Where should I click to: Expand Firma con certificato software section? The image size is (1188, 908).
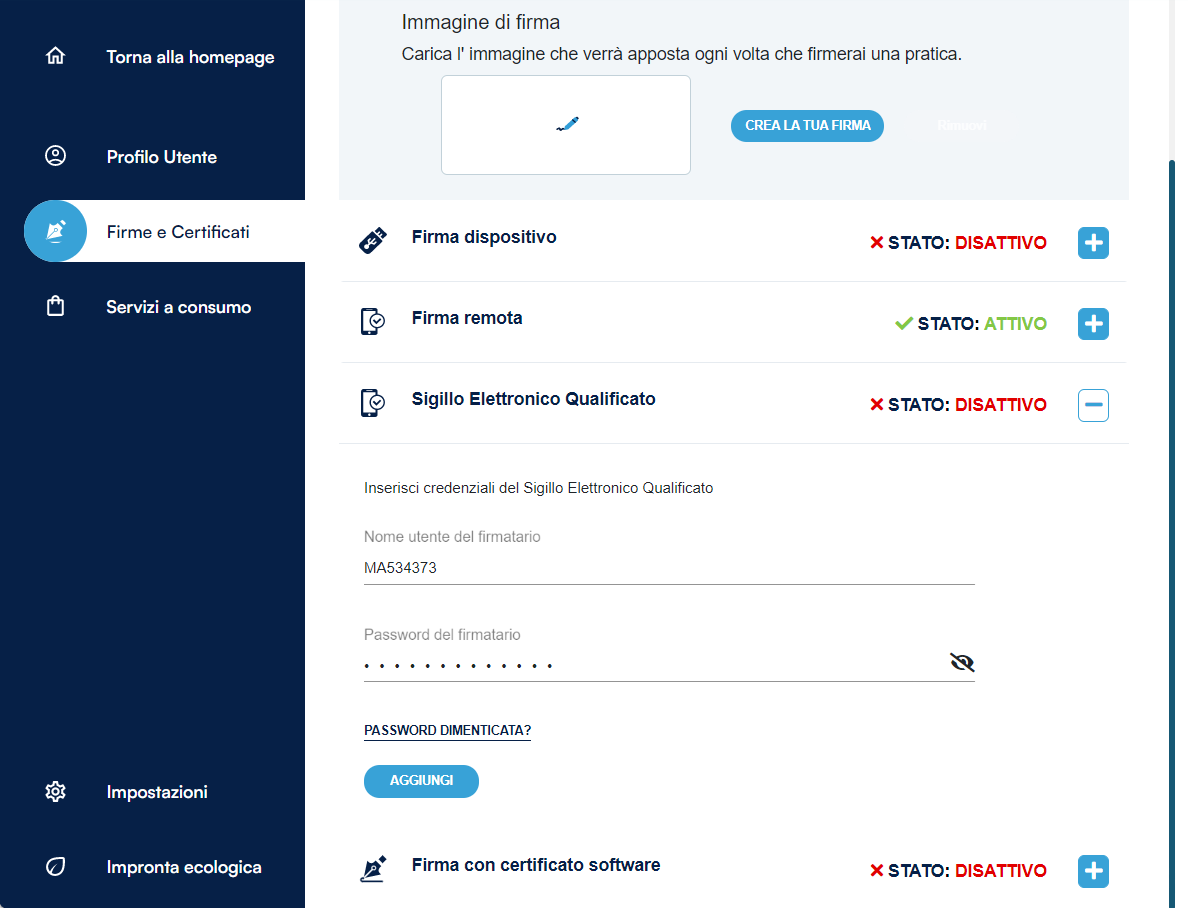click(1093, 871)
